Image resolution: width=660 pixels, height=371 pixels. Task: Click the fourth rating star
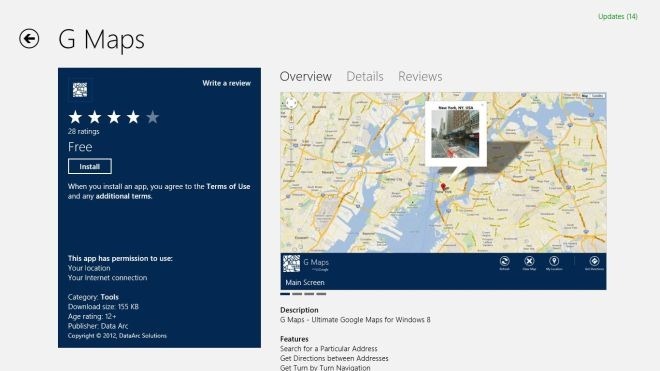(x=133, y=117)
